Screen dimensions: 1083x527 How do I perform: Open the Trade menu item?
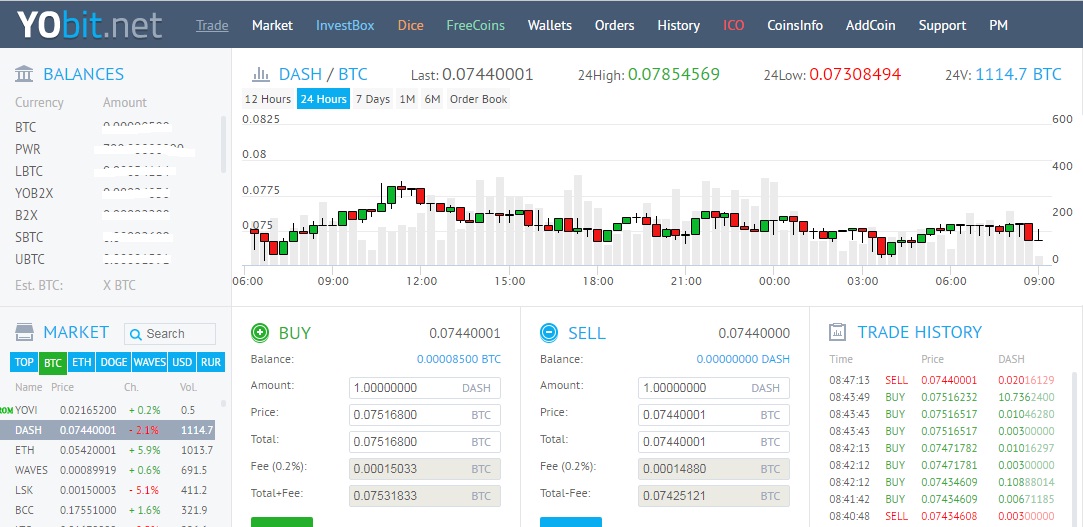click(212, 26)
